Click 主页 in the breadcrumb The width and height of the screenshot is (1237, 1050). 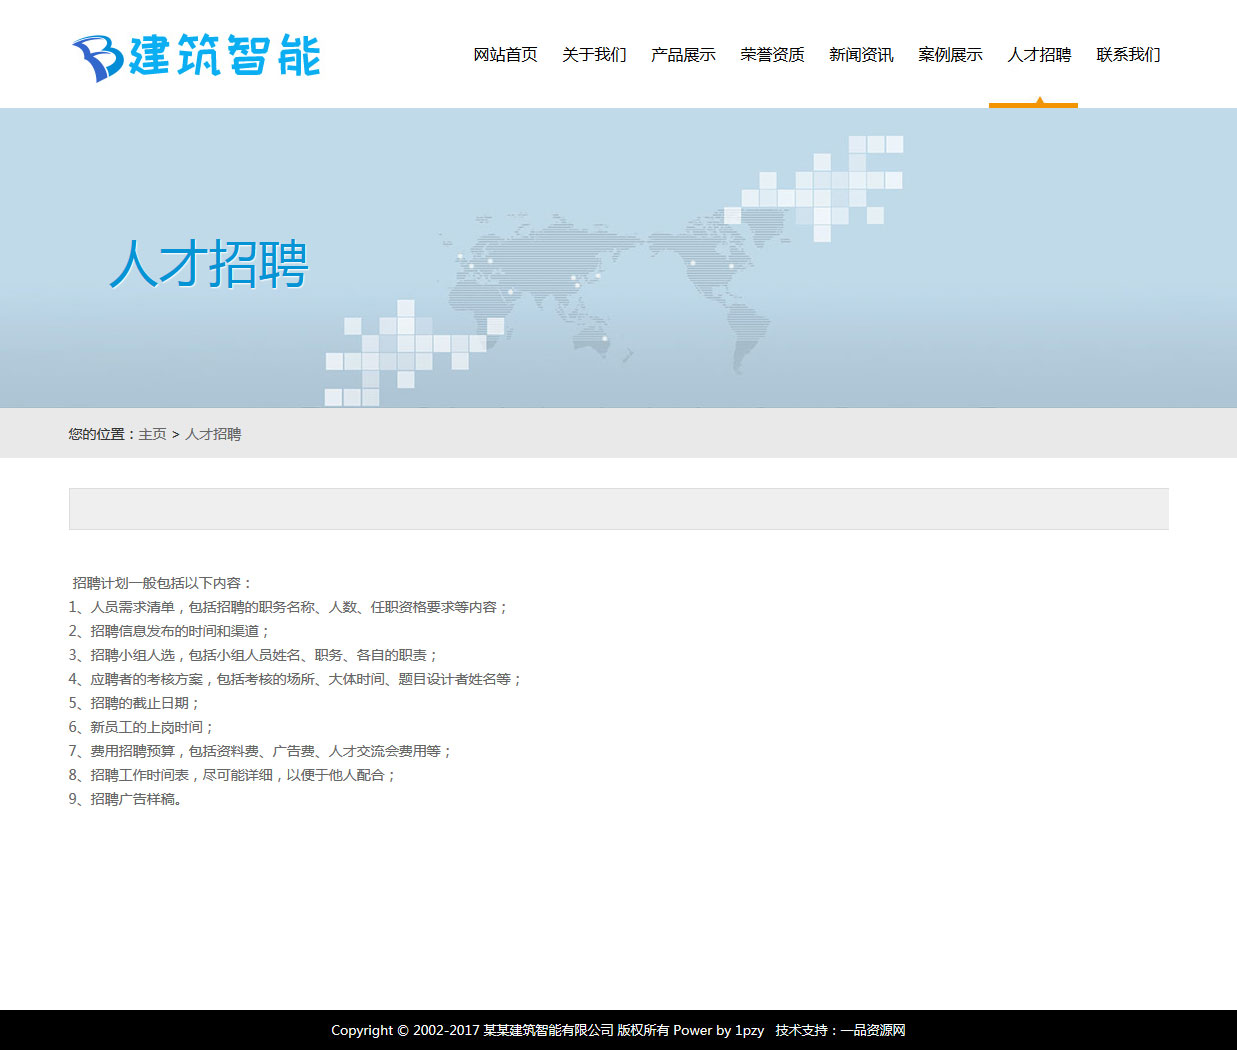[x=152, y=434]
